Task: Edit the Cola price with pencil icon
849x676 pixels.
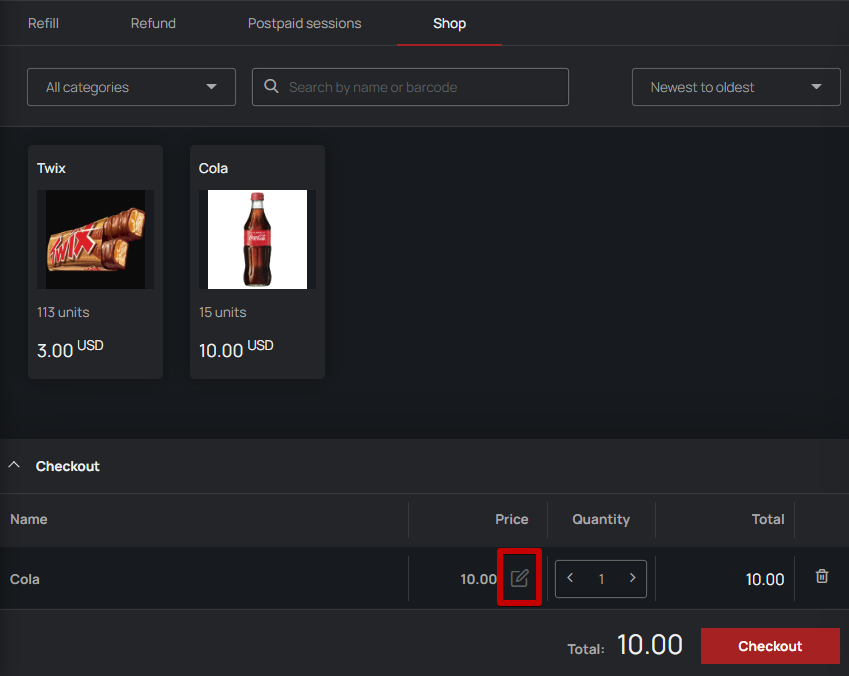Action: [x=519, y=578]
